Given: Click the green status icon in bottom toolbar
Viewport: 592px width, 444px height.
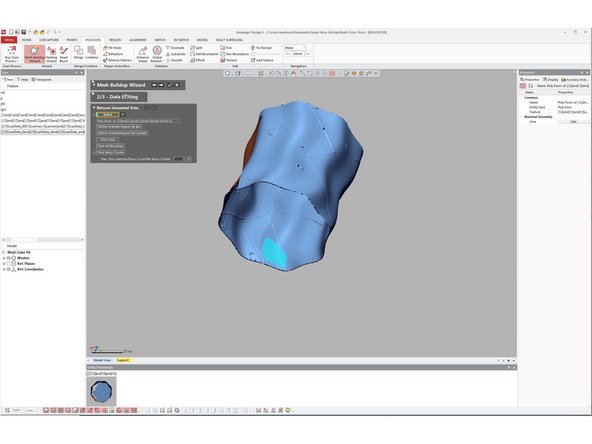Looking at the screenshot, I should (x=288, y=410).
